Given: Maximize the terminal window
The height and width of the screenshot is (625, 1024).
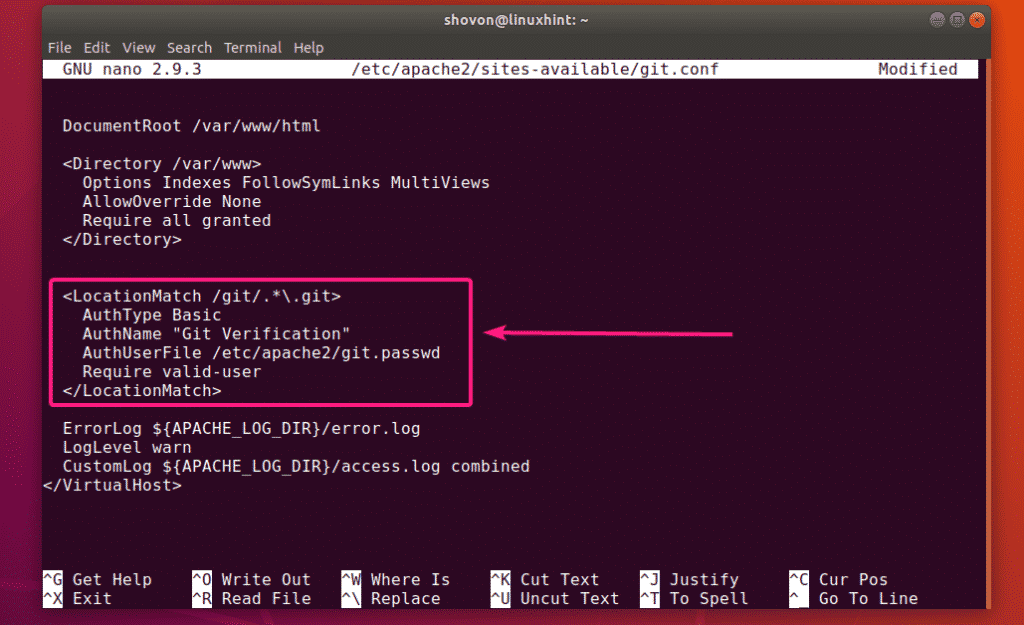Looking at the screenshot, I should pos(957,20).
